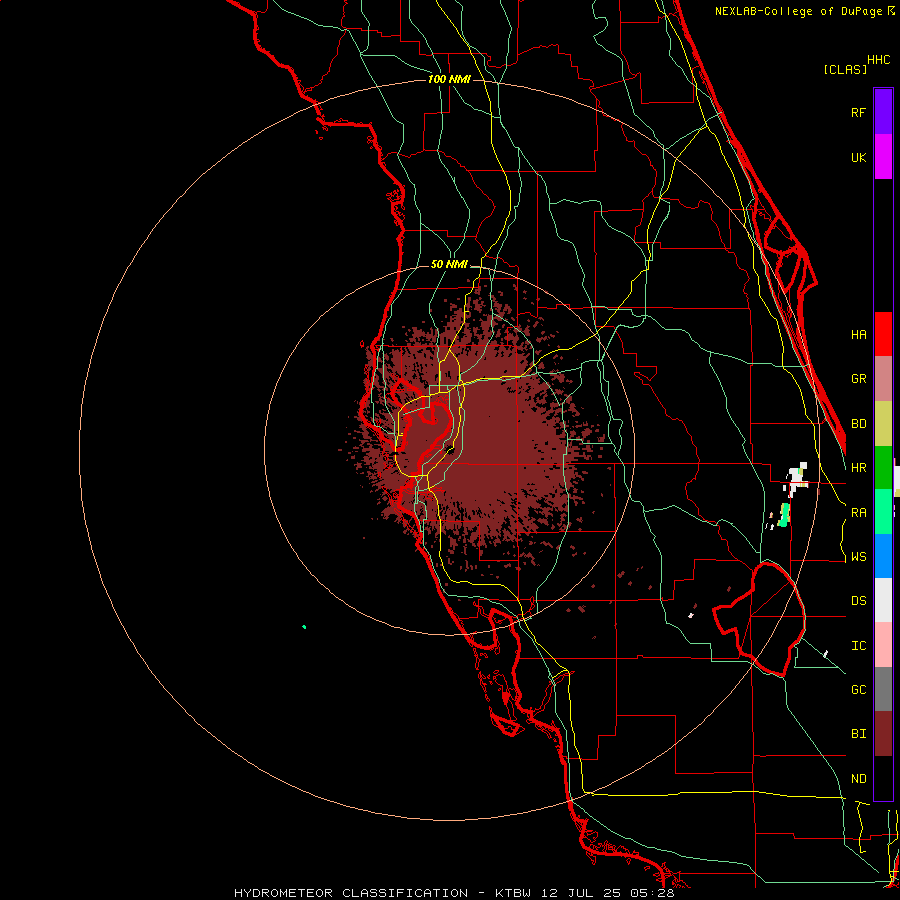Click the "ND" legend label

(x=858, y=779)
